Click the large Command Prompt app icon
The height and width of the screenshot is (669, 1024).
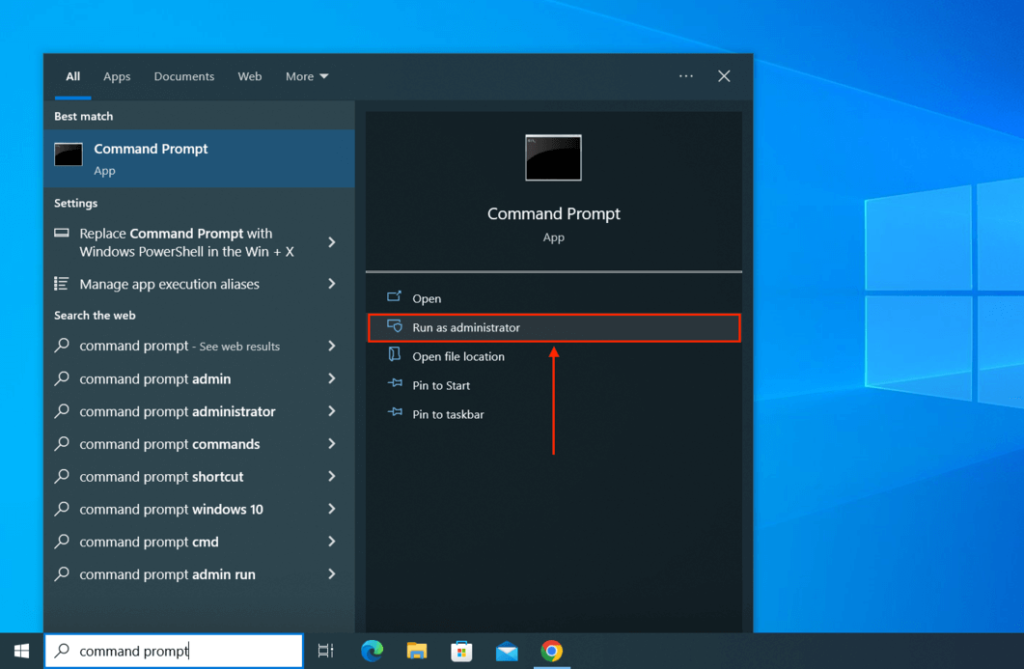pos(553,158)
